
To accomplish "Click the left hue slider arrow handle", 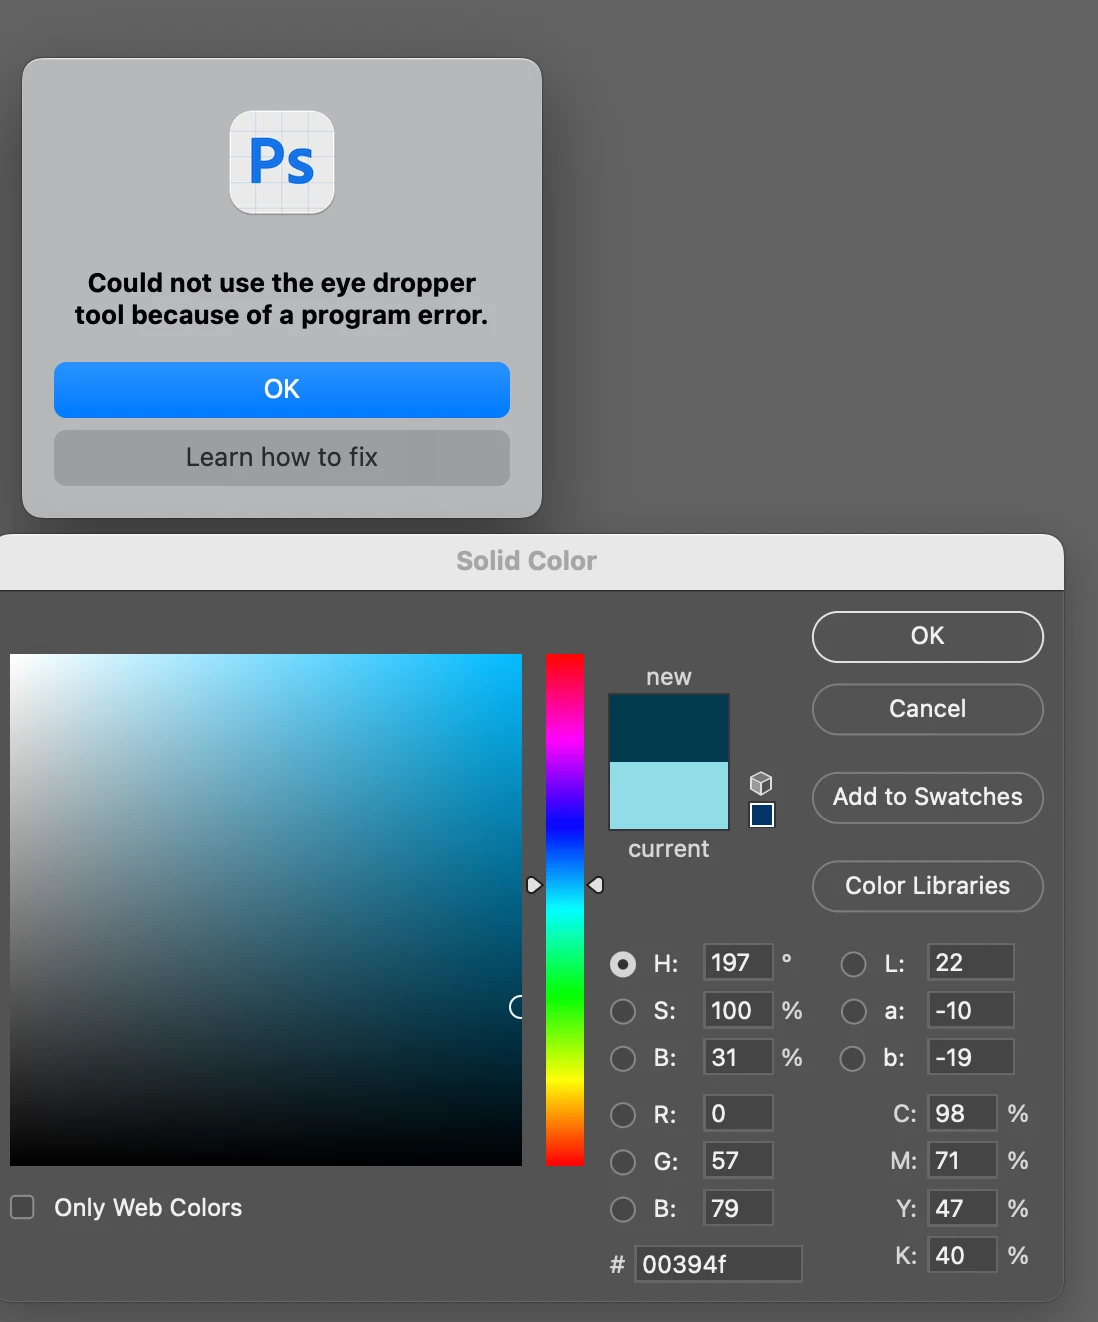I will tap(533, 885).
